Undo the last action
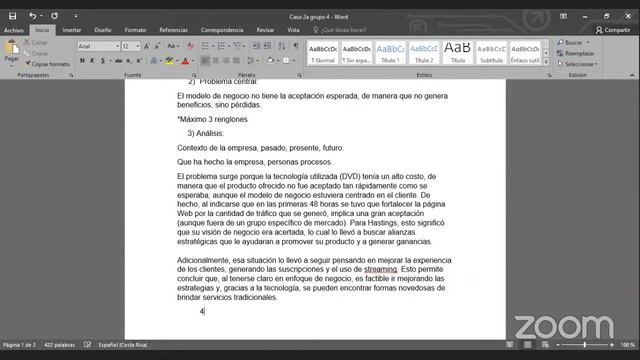 pos(32,16)
